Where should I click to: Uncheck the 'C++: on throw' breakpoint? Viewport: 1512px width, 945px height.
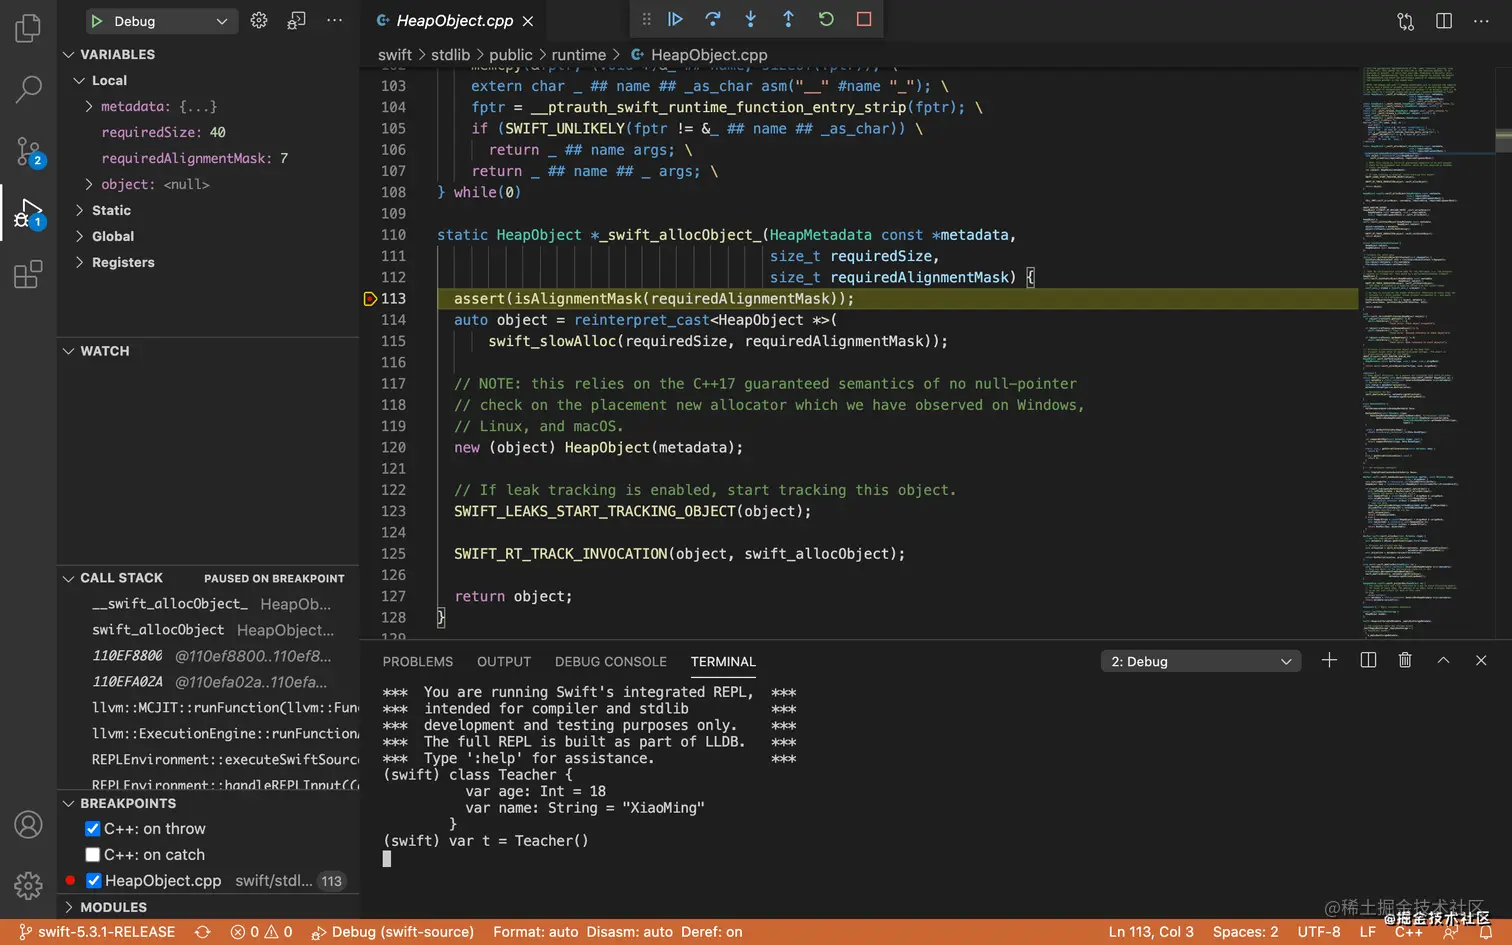[93, 829]
